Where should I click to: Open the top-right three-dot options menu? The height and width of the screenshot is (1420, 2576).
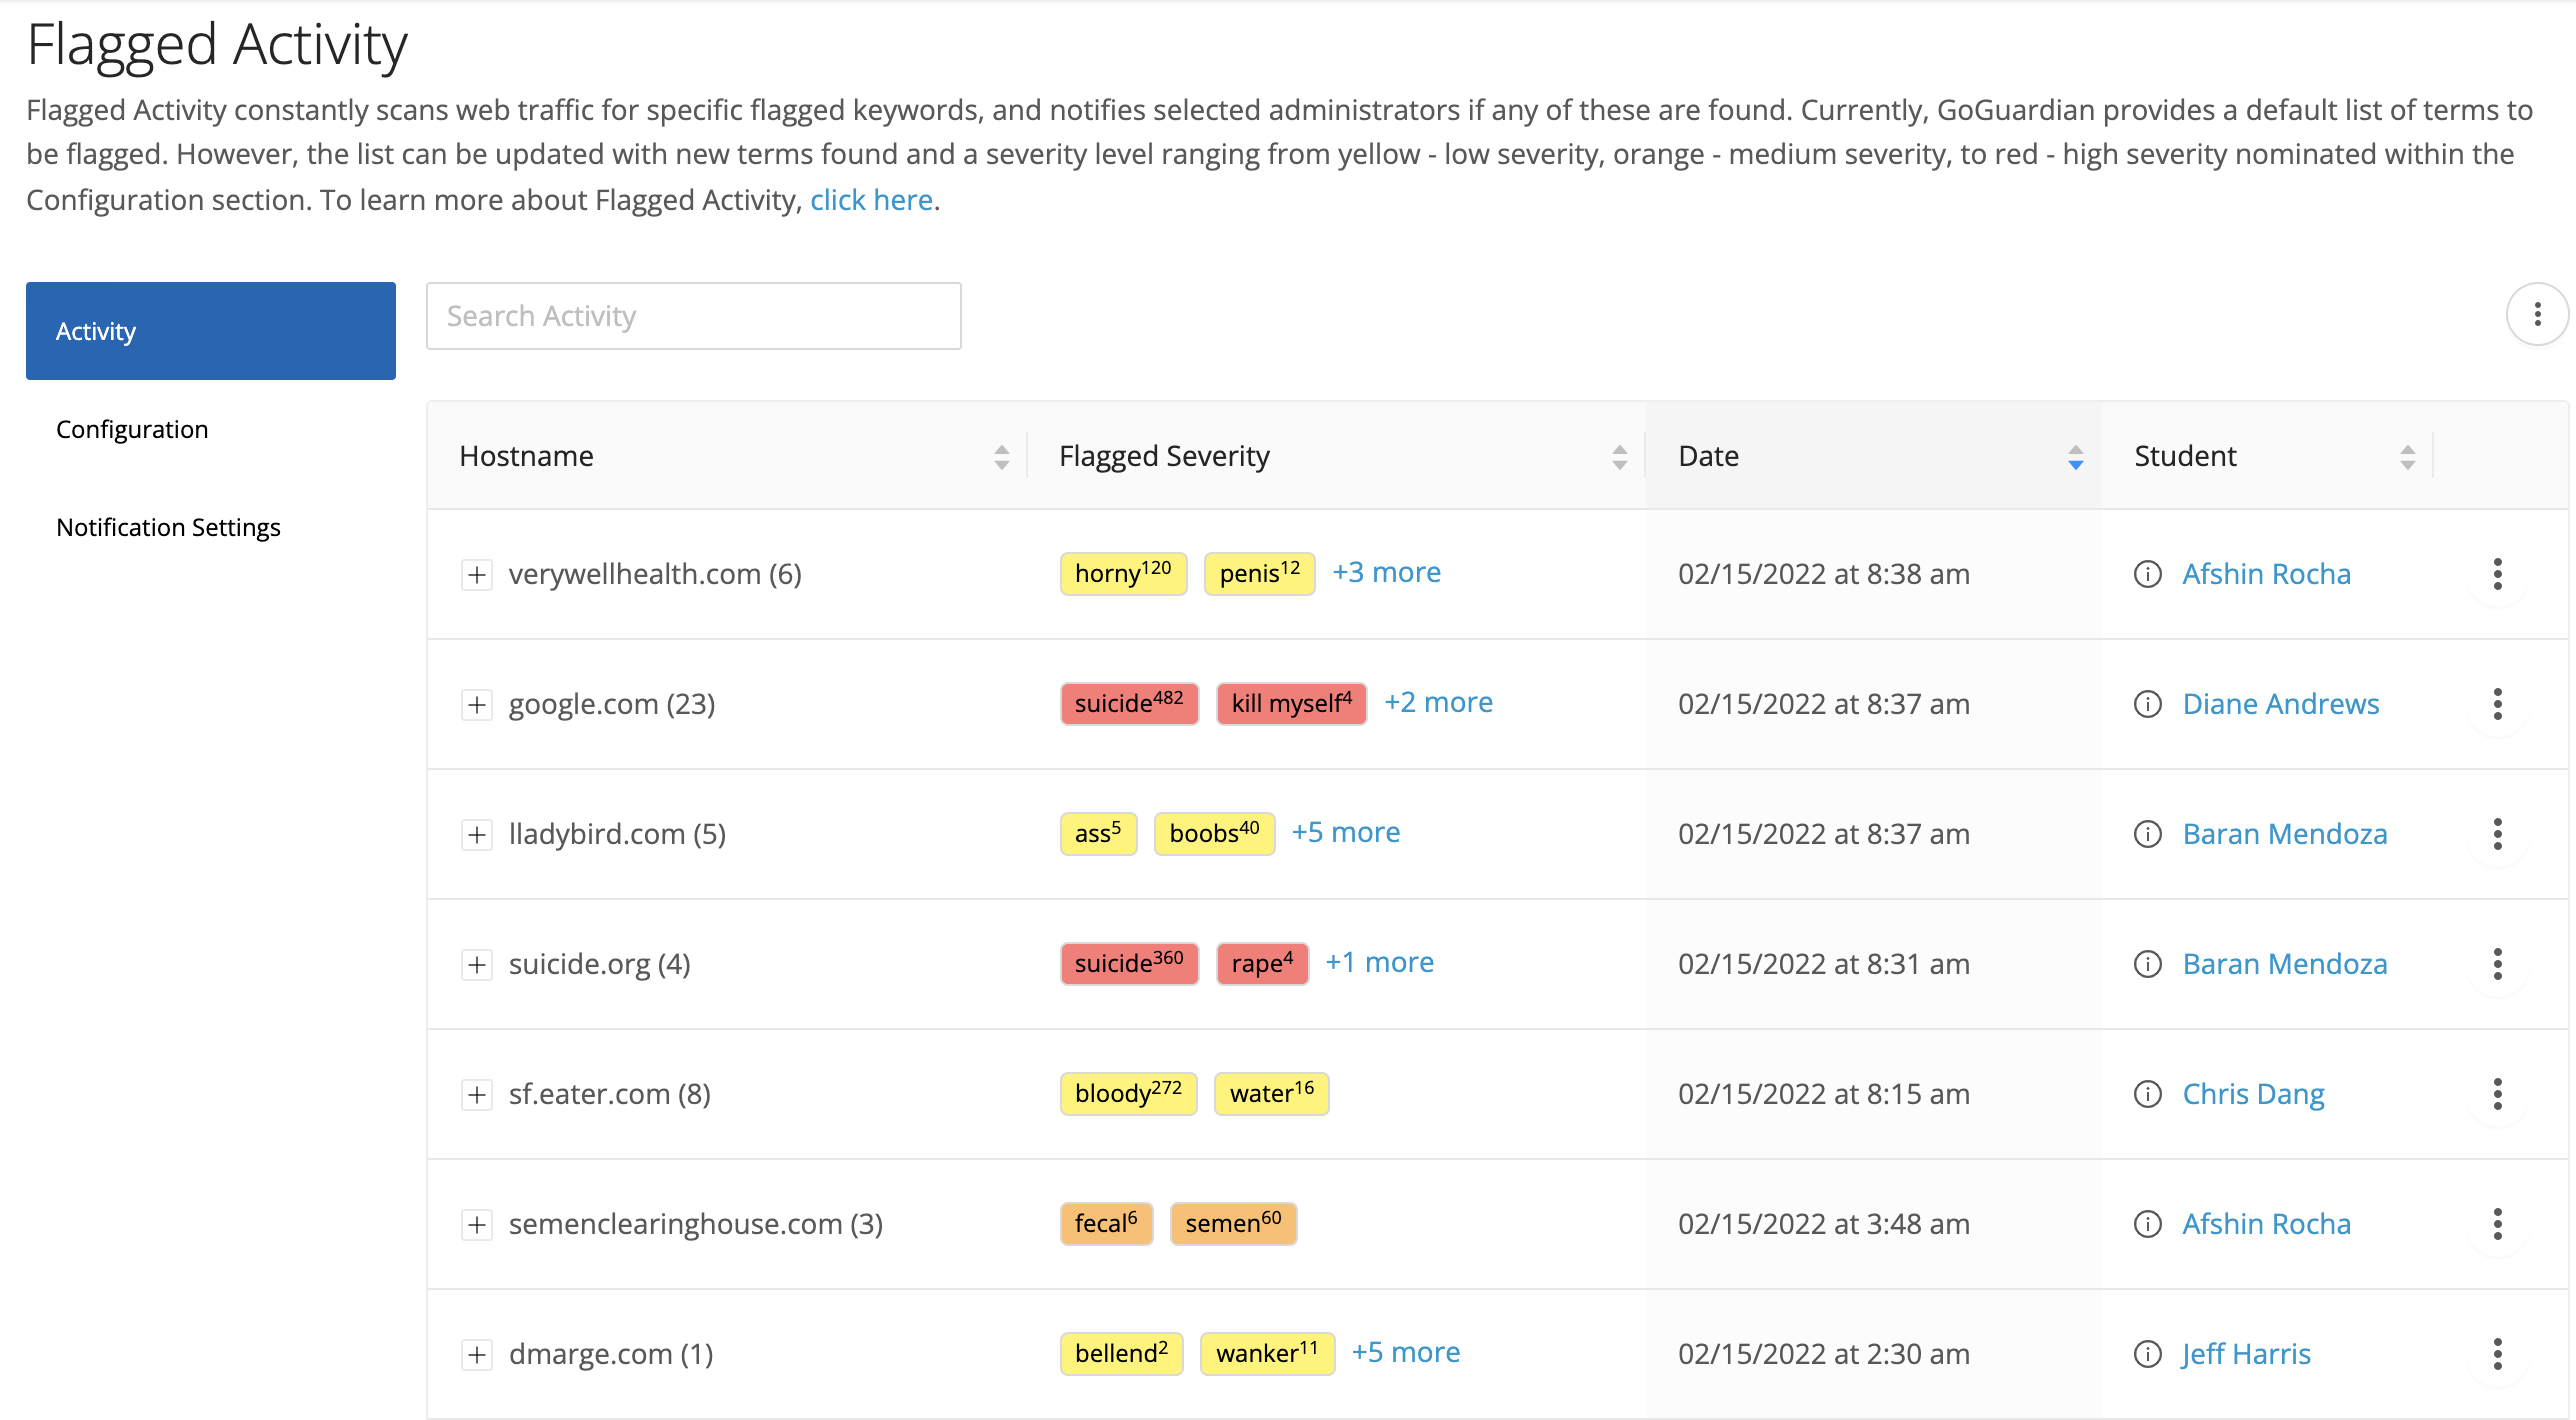pyautogui.click(x=2536, y=315)
